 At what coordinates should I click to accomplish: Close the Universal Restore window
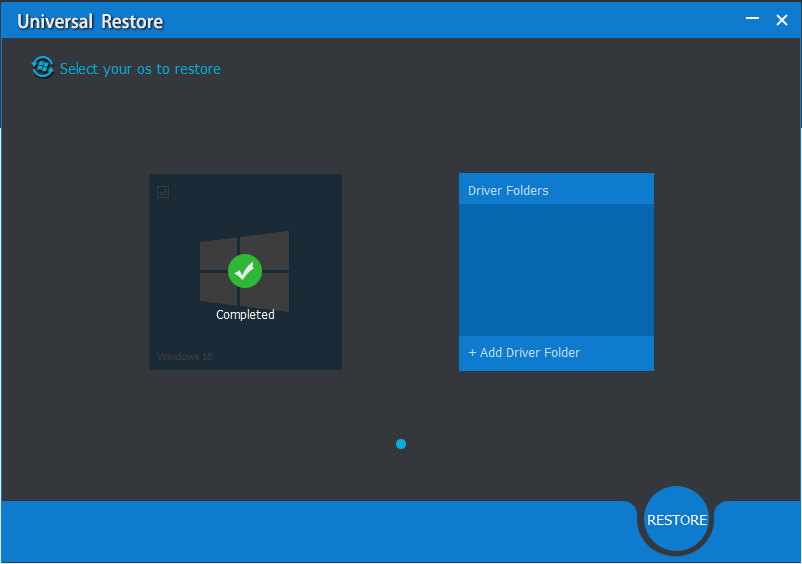[782, 19]
